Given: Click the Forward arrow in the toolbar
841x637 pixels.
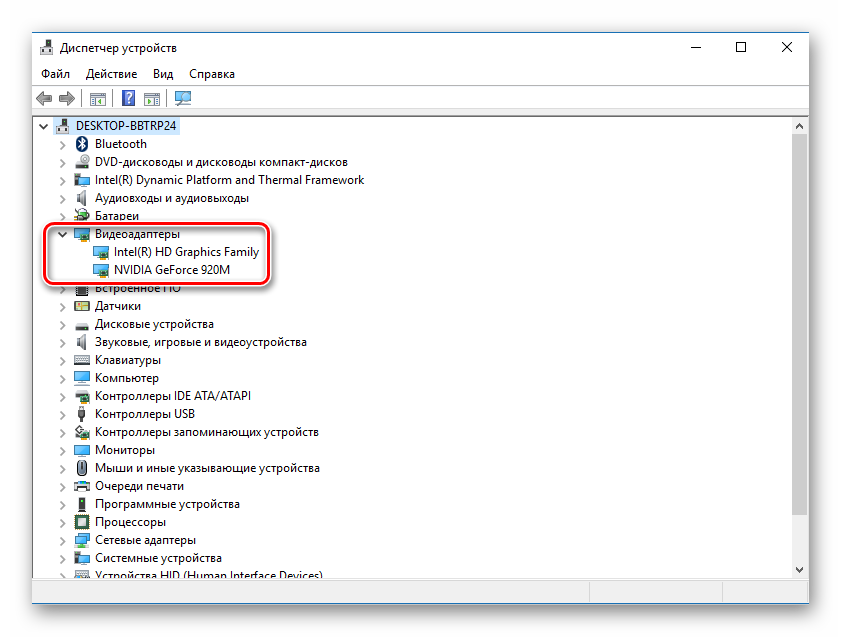Looking at the screenshot, I should tap(66, 98).
